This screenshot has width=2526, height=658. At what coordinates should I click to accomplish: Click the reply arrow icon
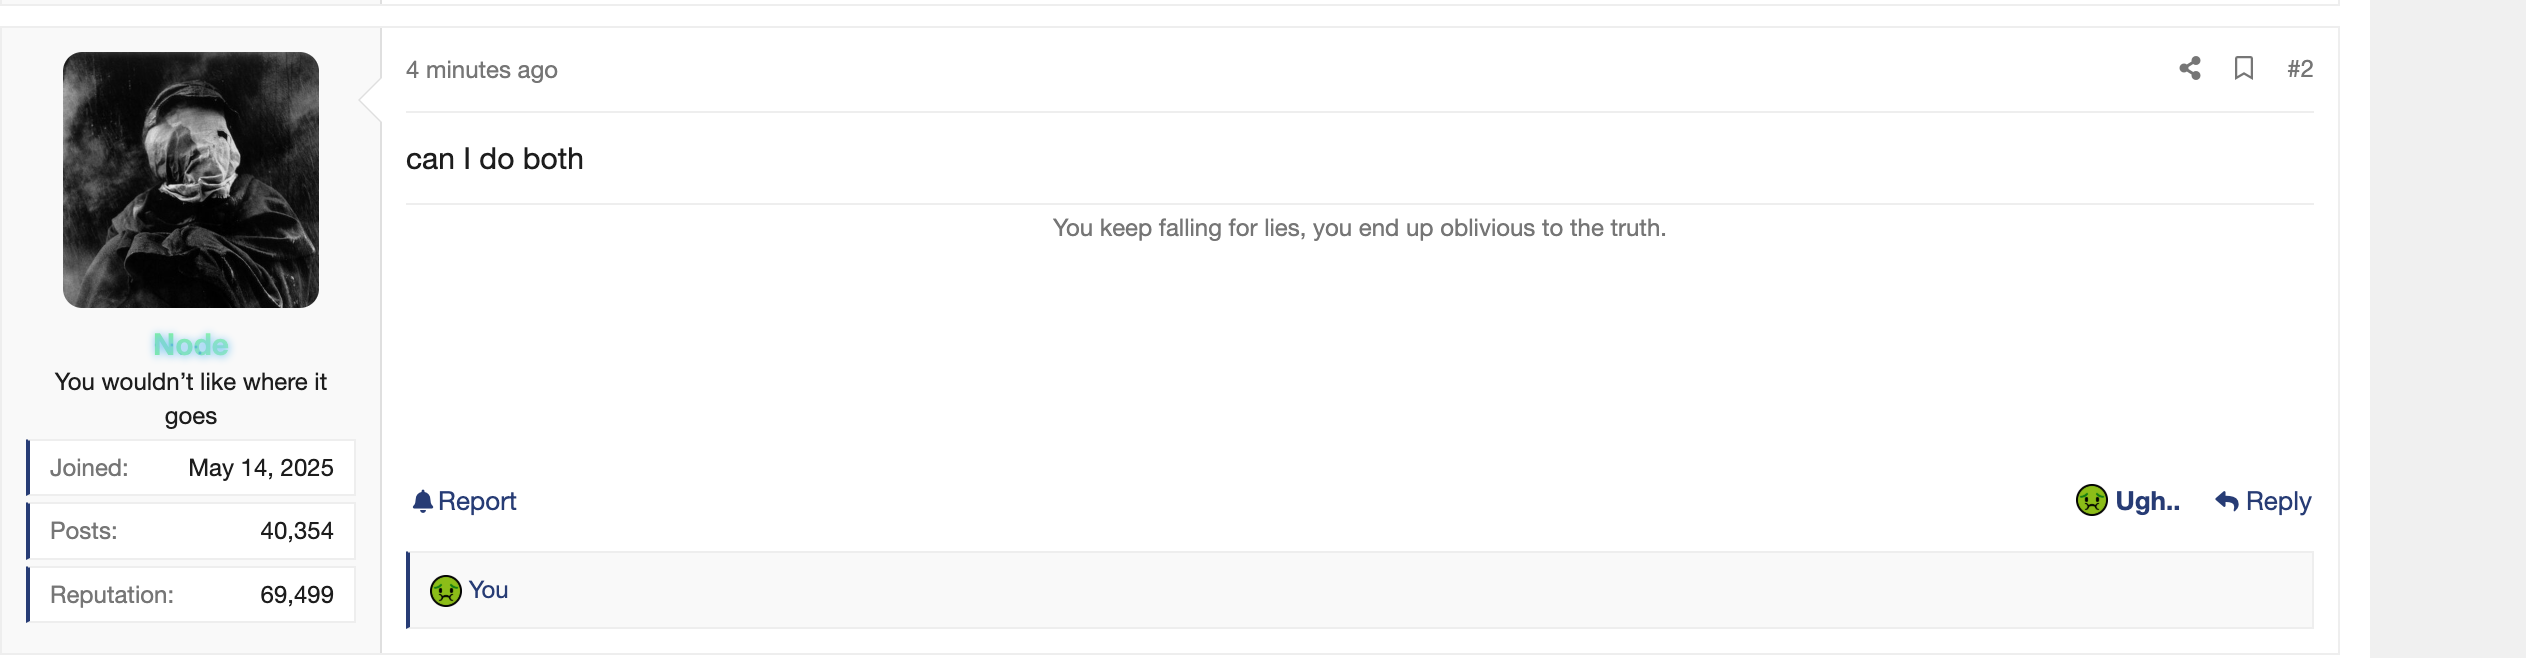(2226, 501)
